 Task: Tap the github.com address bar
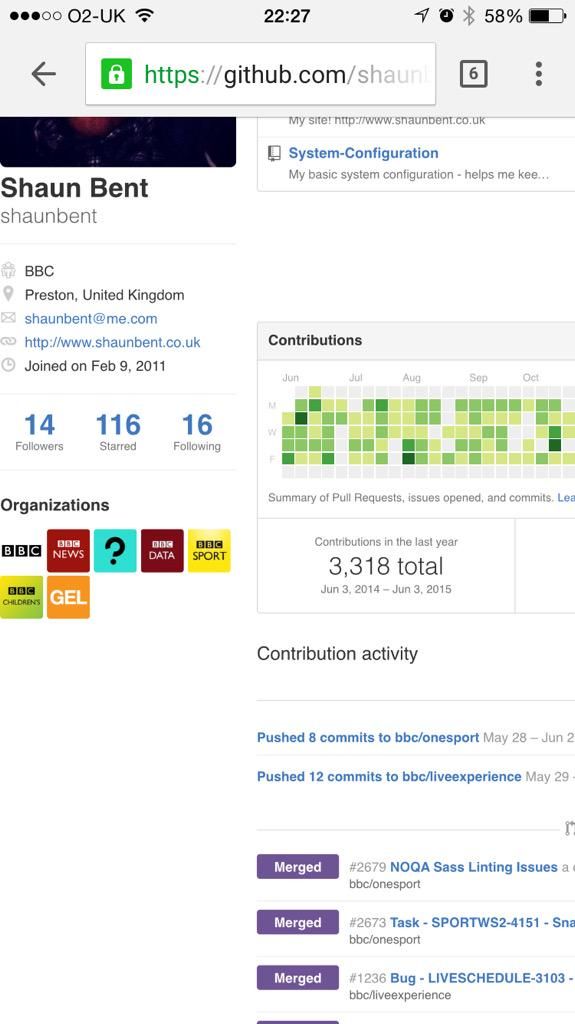coord(260,74)
